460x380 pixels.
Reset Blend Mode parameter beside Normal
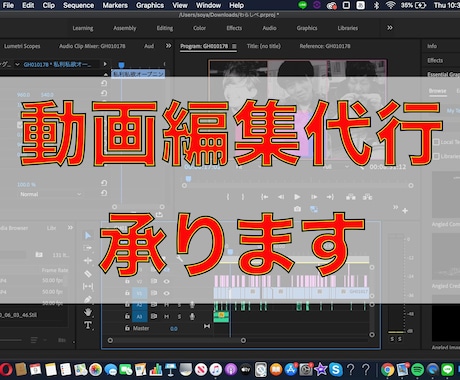tap(104, 193)
